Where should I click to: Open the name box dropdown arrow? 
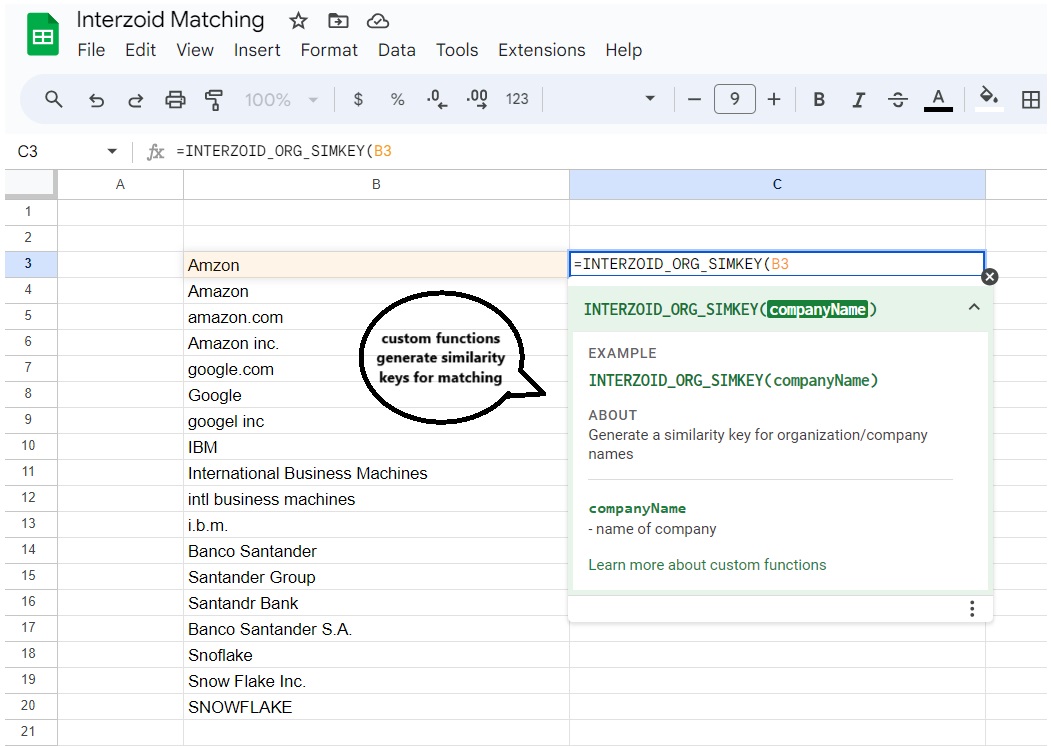112,151
